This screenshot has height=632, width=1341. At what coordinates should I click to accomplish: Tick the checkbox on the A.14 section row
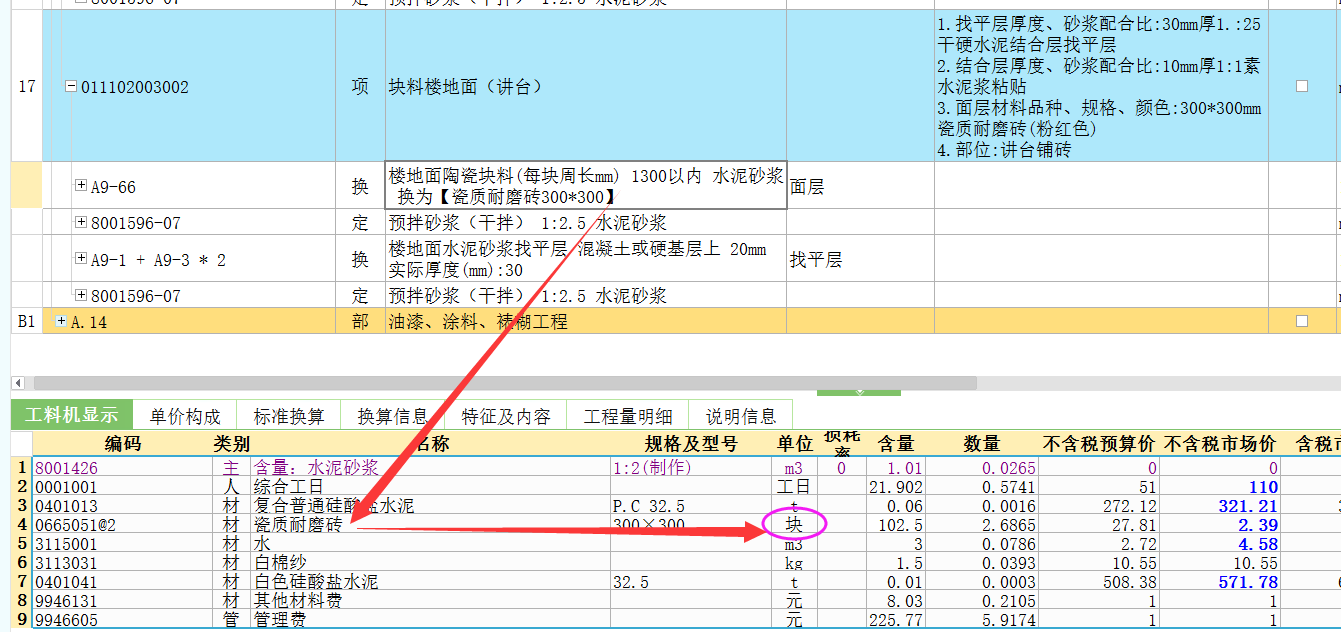1301,321
